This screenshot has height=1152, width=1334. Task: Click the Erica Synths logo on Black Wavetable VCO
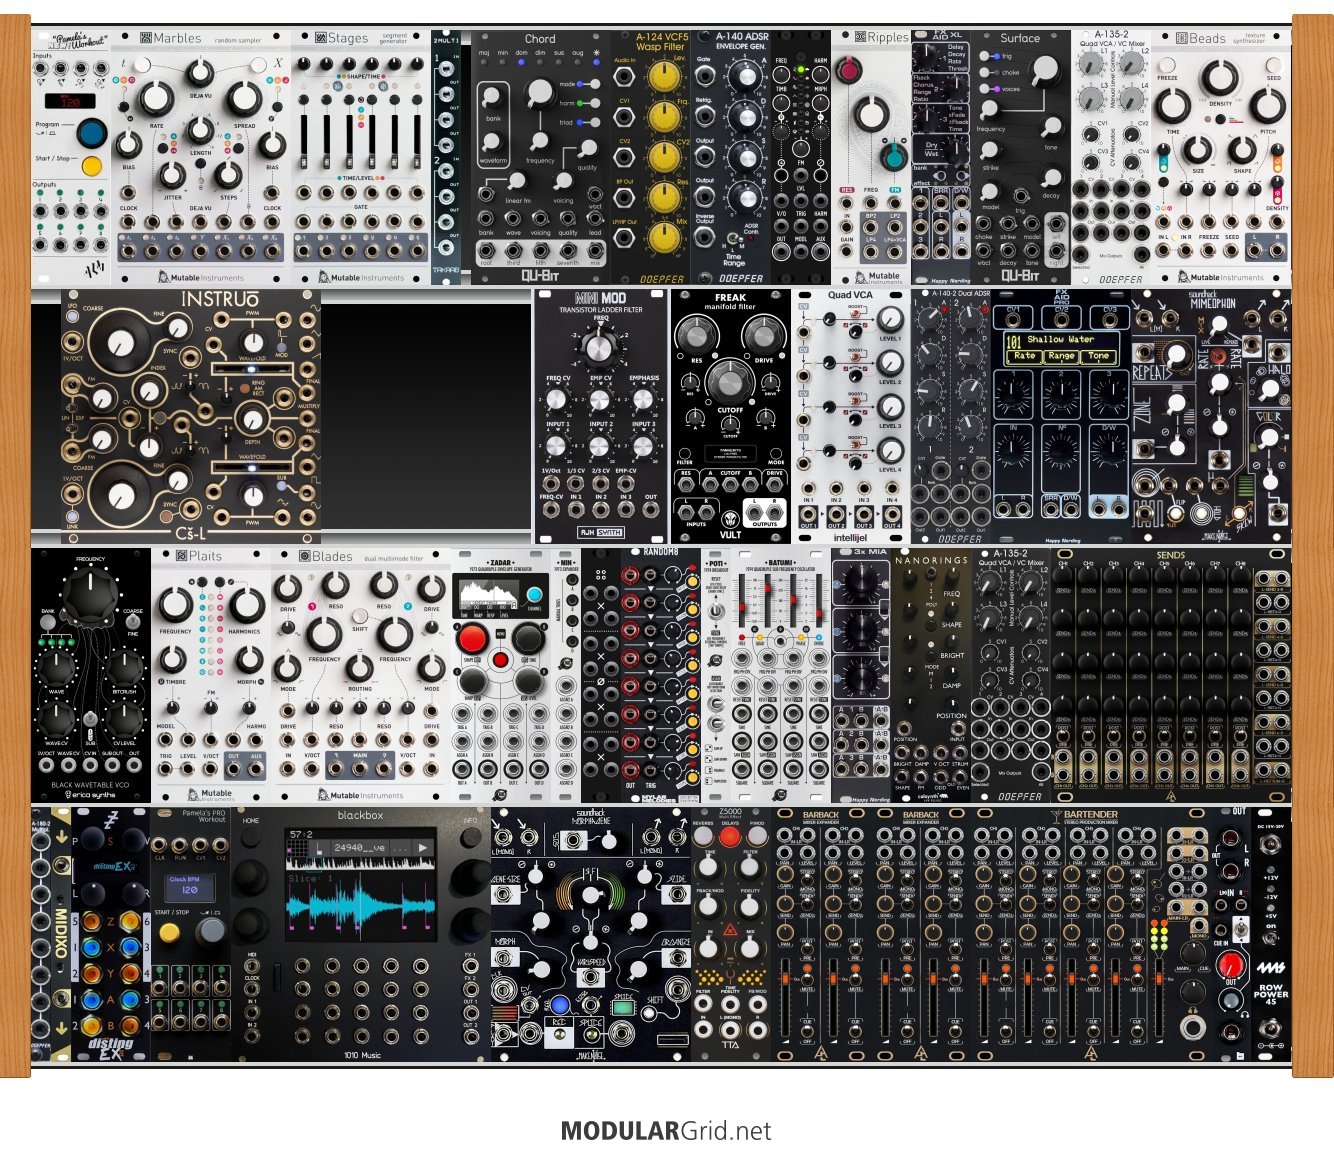pos(90,795)
